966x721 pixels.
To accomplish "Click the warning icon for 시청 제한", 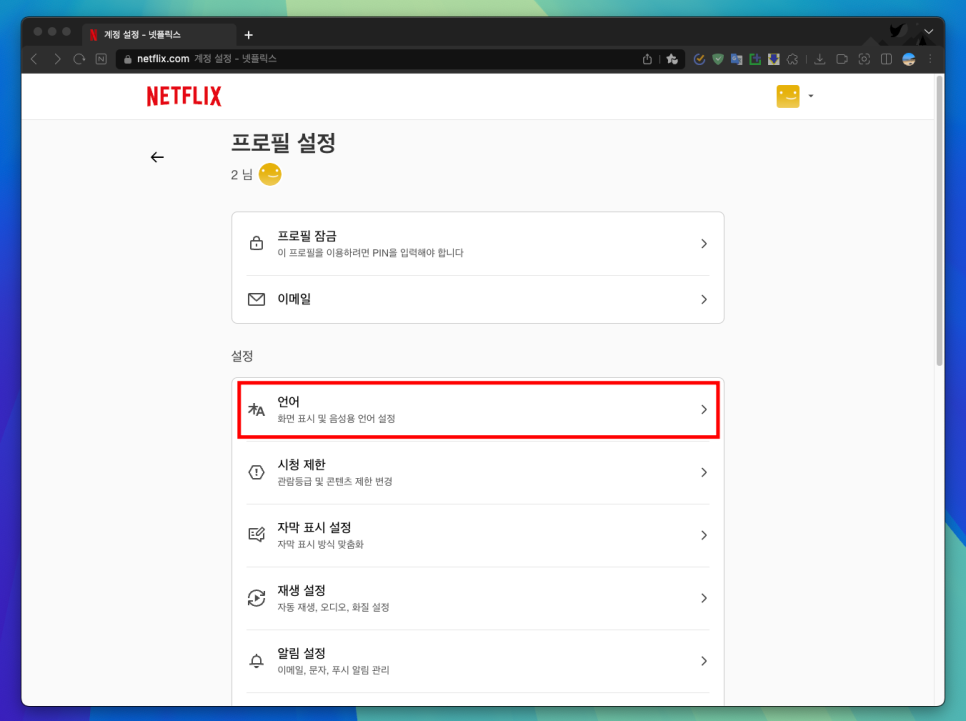I will click(x=256, y=473).
